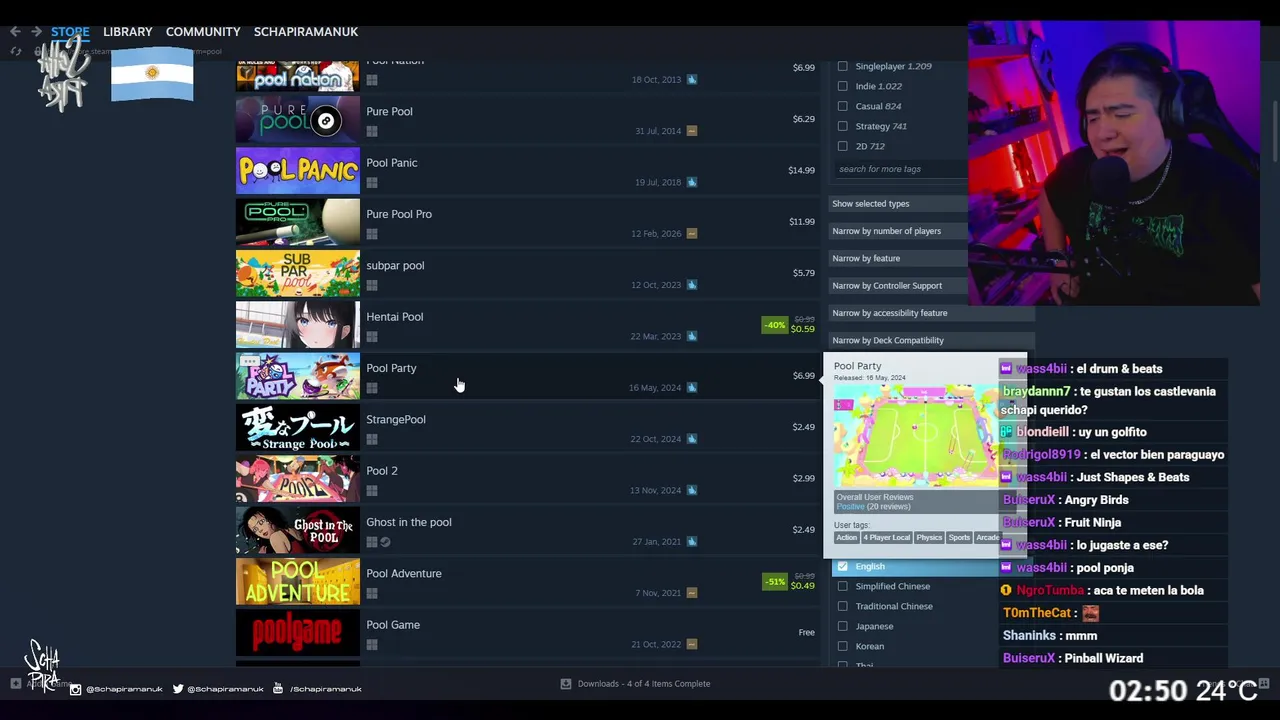Click the positive review icon for Pool 2
Screen dimensions: 1280x720
click(691, 490)
